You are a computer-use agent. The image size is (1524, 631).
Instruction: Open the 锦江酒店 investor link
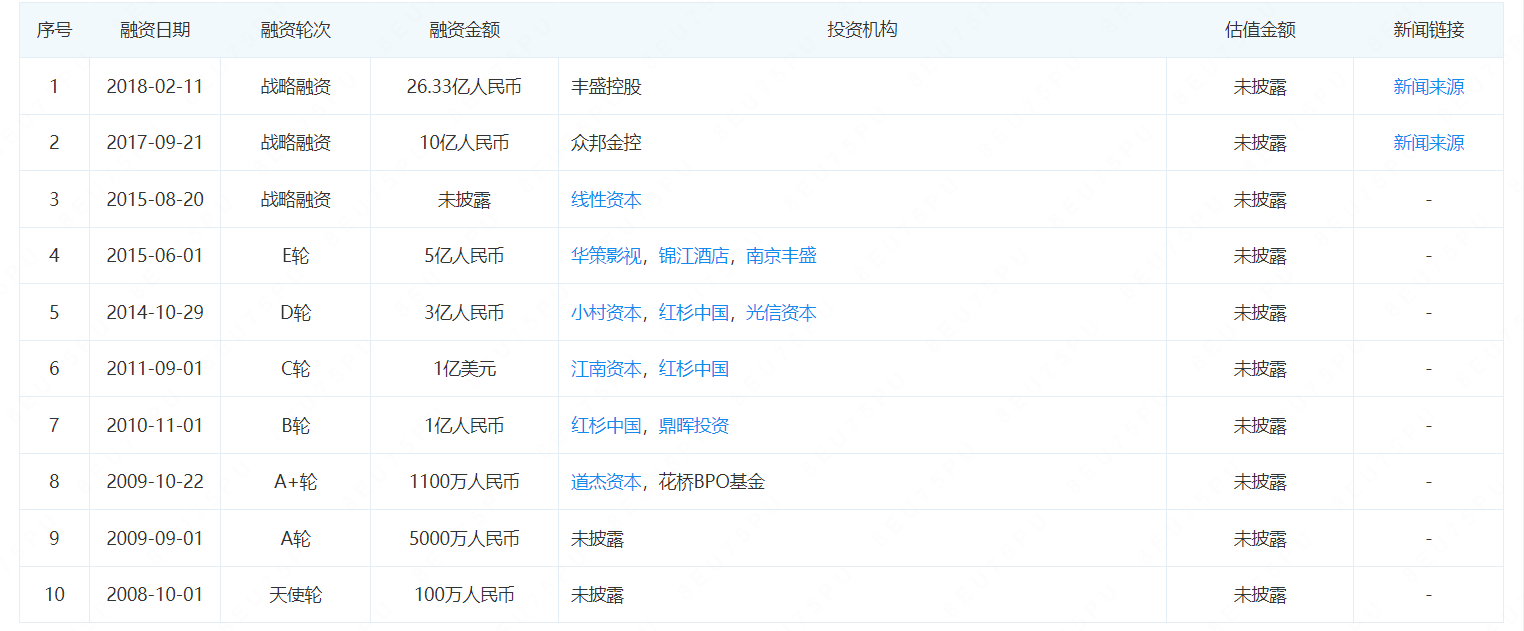[x=694, y=256]
